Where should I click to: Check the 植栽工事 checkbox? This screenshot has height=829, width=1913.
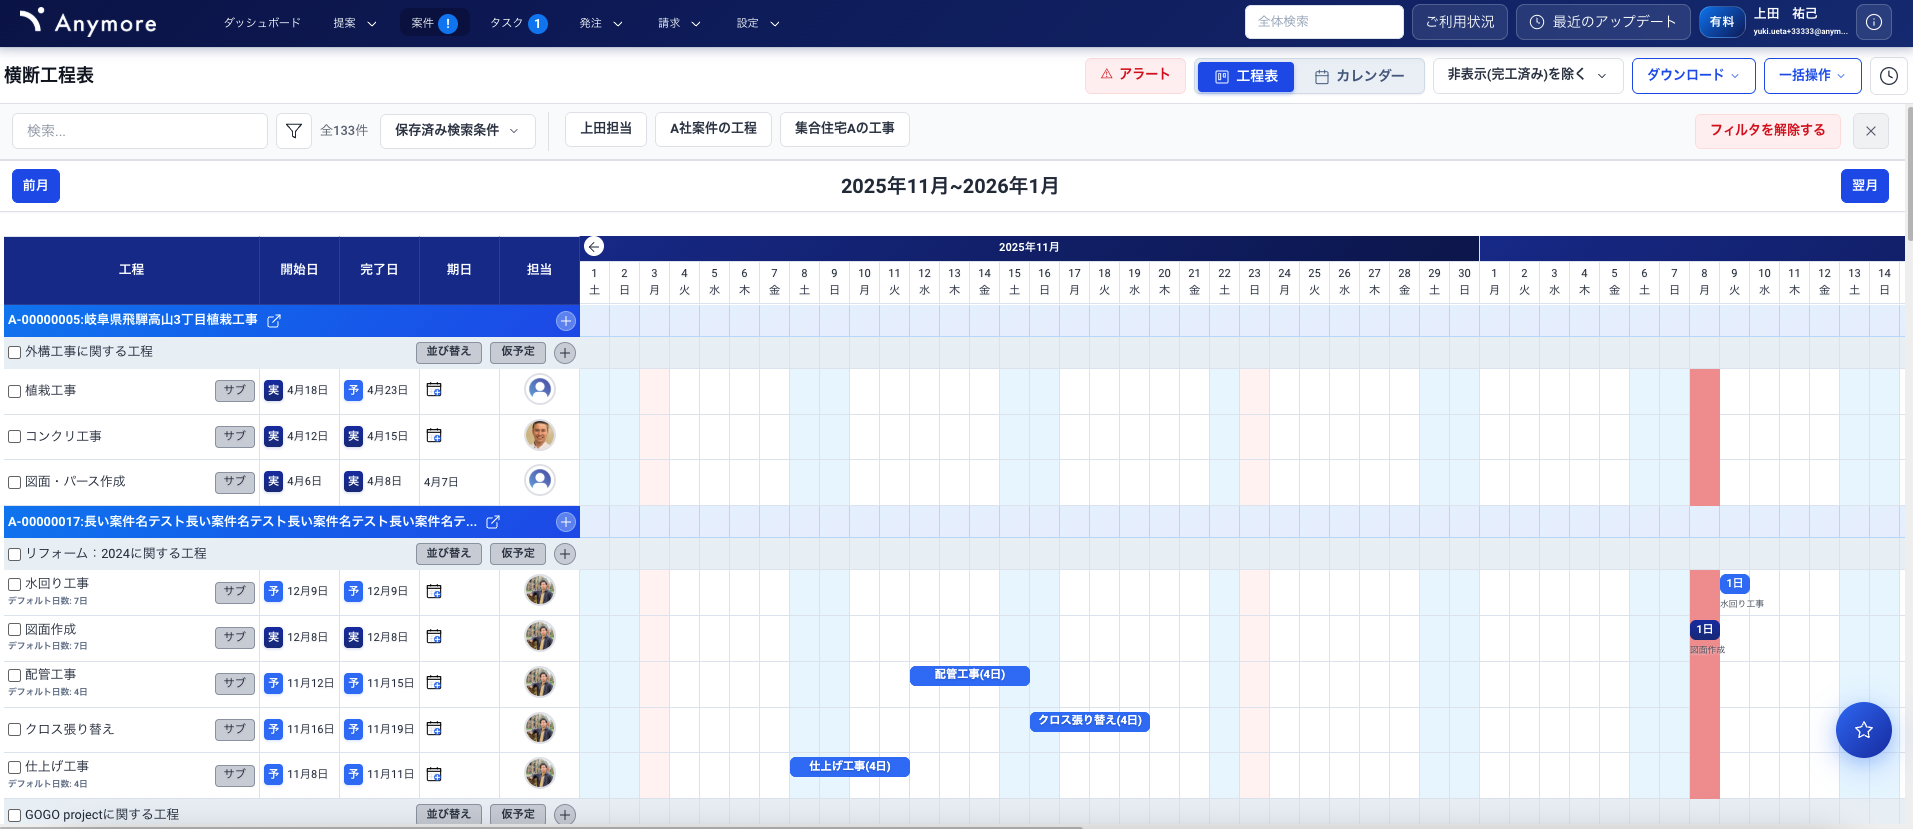pos(15,392)
